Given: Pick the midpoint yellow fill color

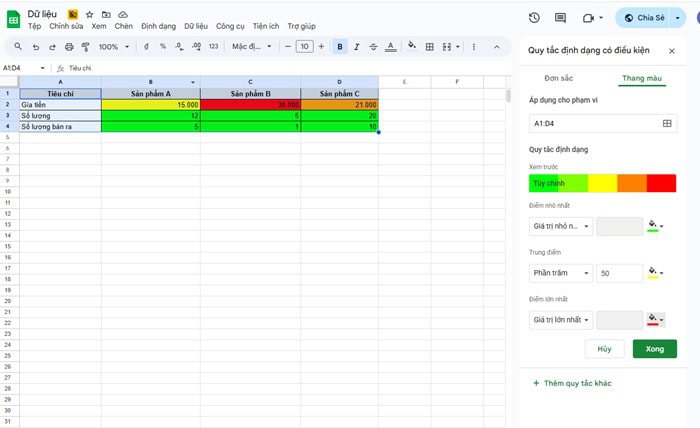Looking at the screenshot, I should coord(655,273).
